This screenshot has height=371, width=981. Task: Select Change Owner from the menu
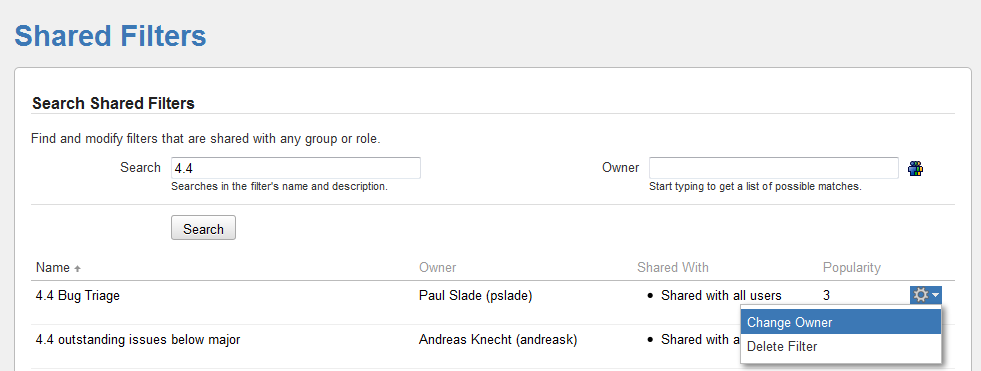point(840,323)
